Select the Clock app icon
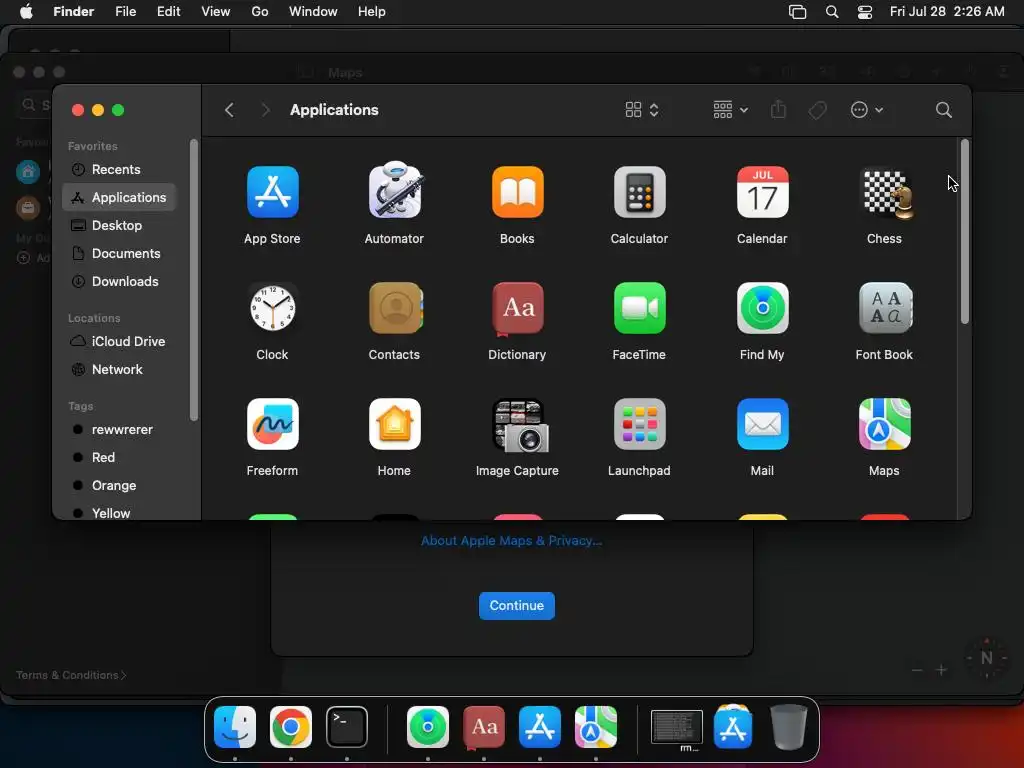 click(x=272, y=308)
